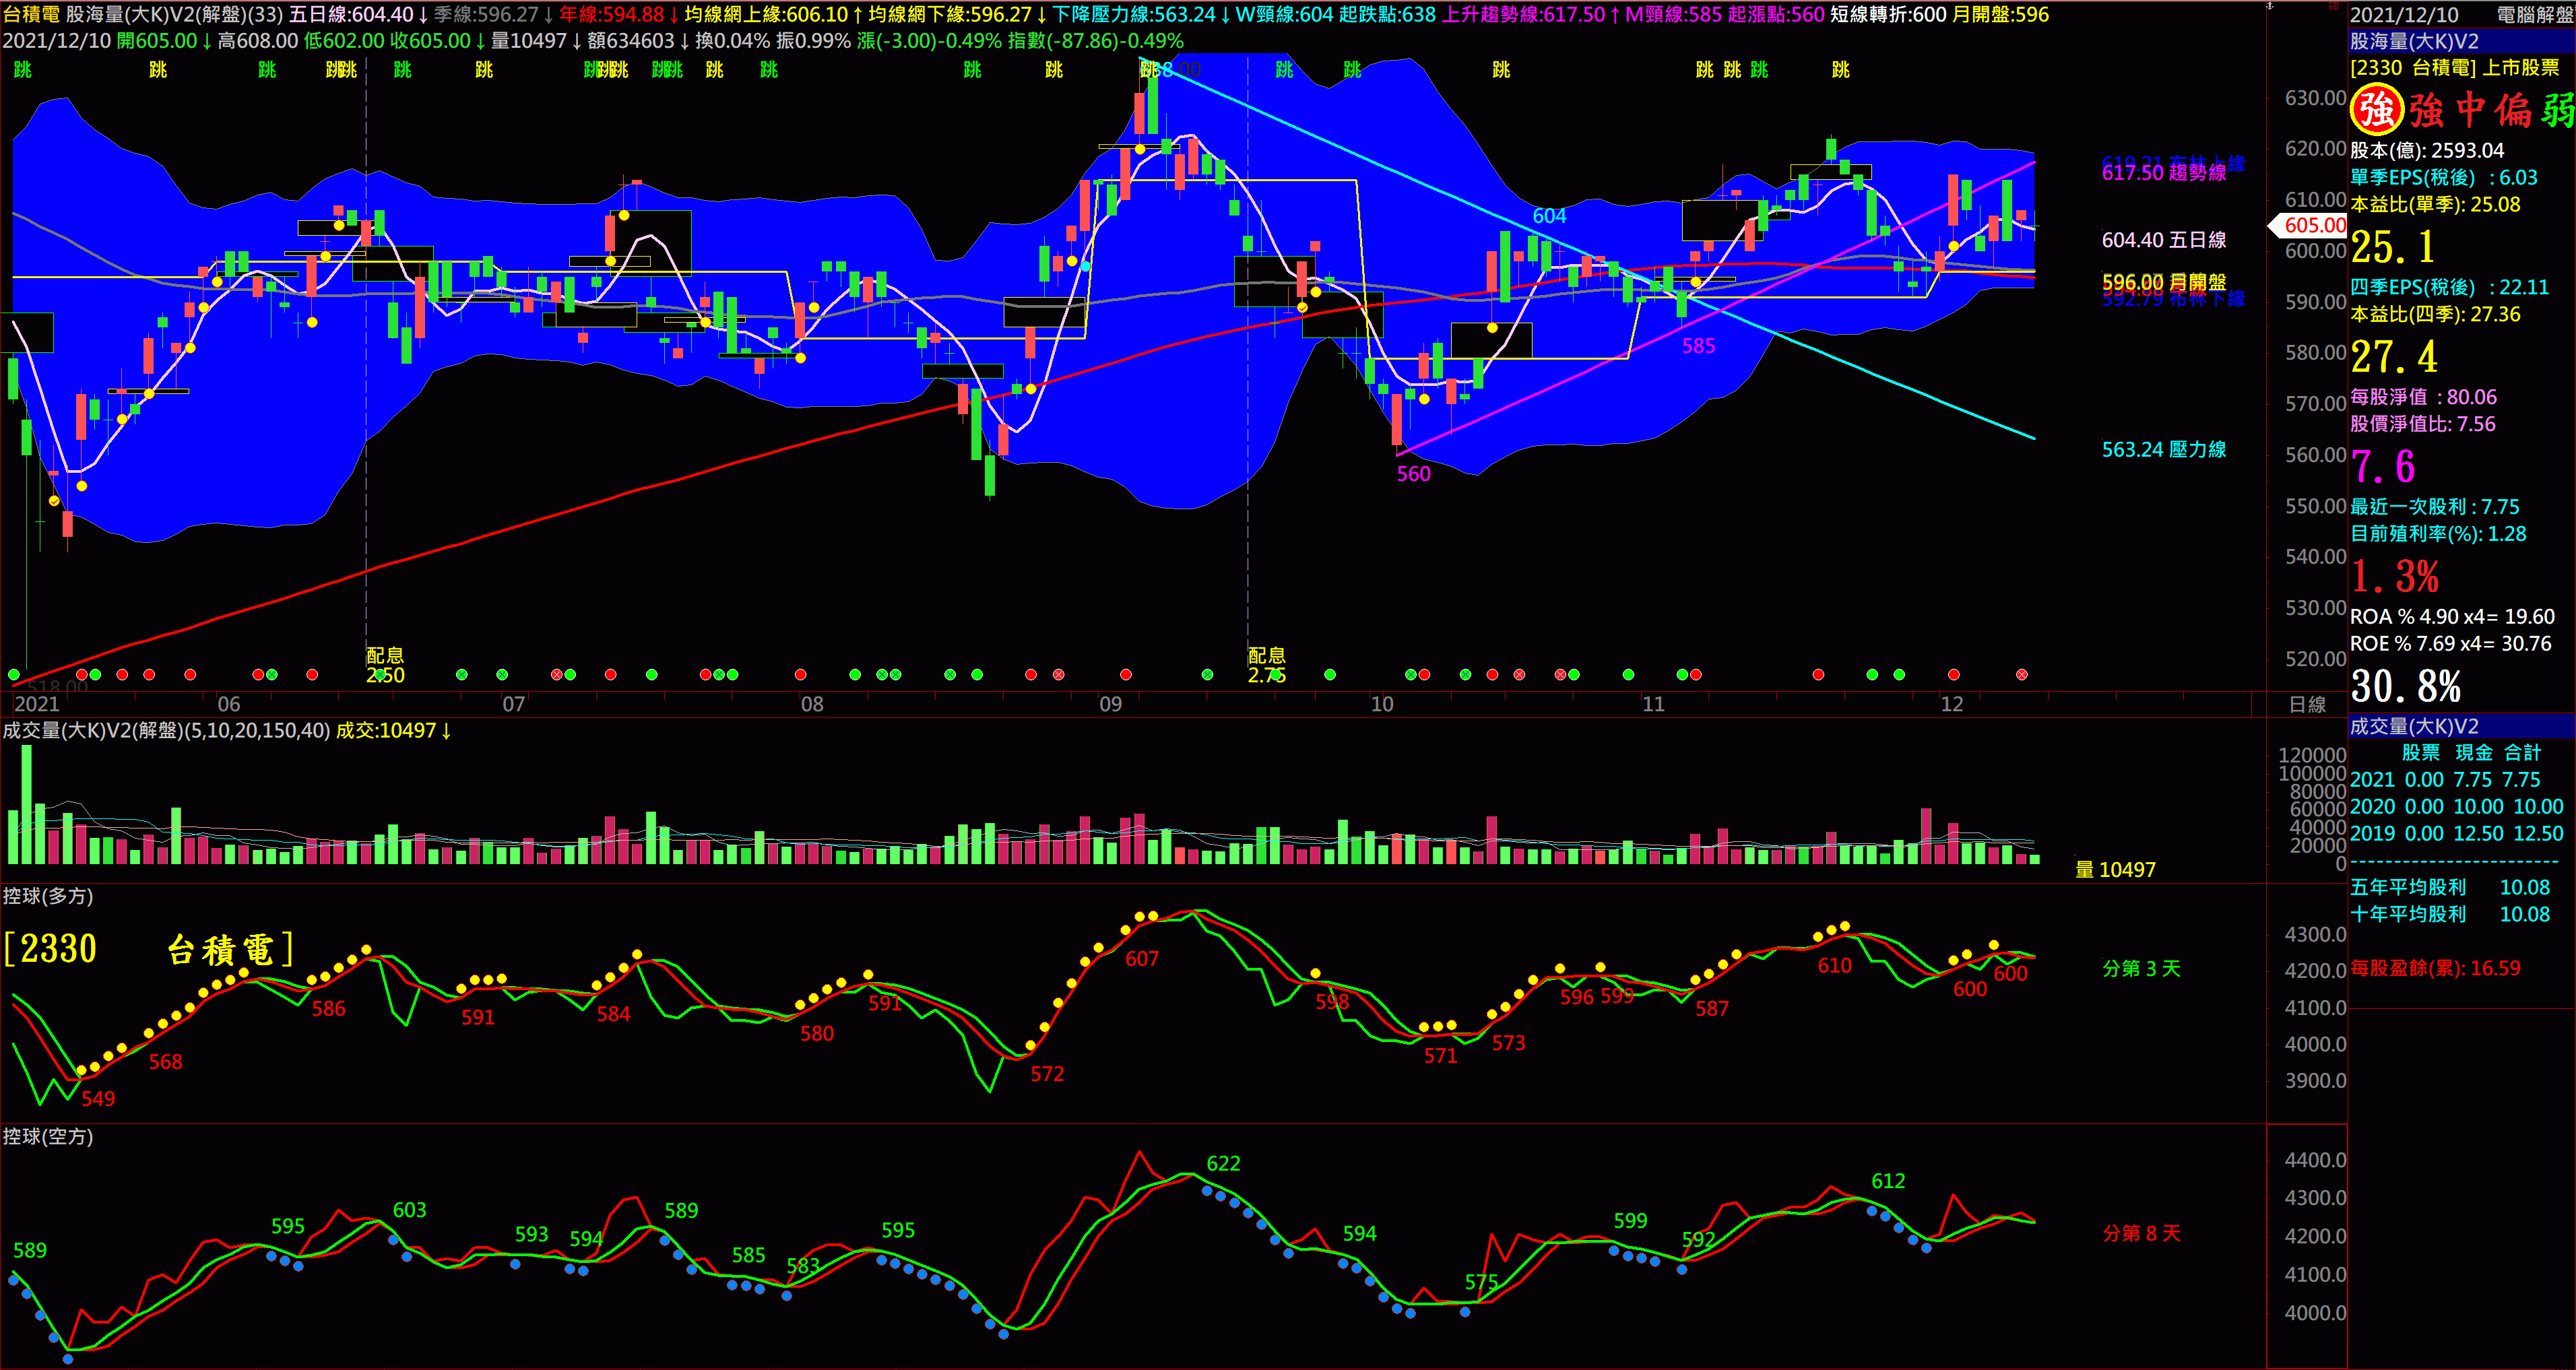
Task: Click the 563.24 壓力線 pressure line label
Action: click(x=2163, y=449)
